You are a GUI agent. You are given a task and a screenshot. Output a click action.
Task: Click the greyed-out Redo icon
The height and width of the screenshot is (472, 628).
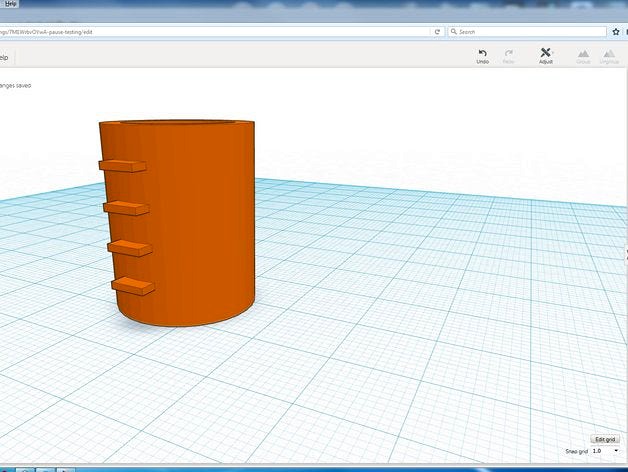pyautogui.click(x=508, y=56)
